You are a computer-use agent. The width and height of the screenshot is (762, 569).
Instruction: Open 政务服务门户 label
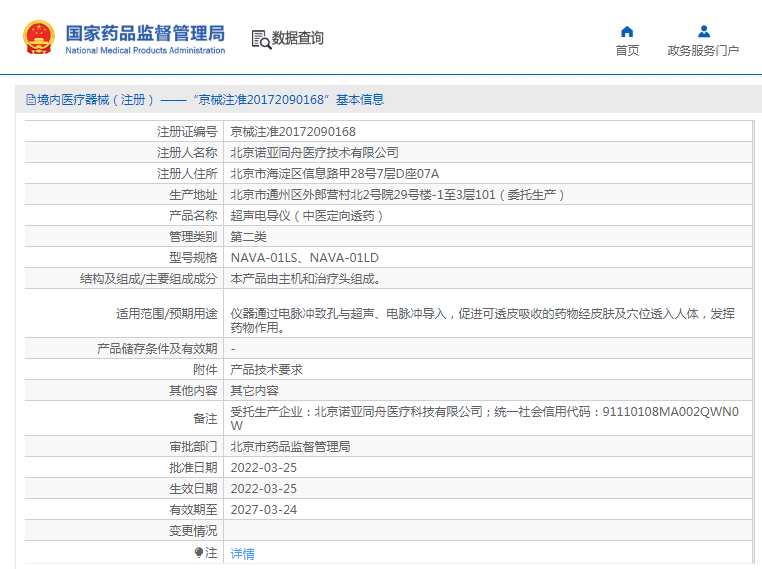pyautogui.click(x=703, y=51)
